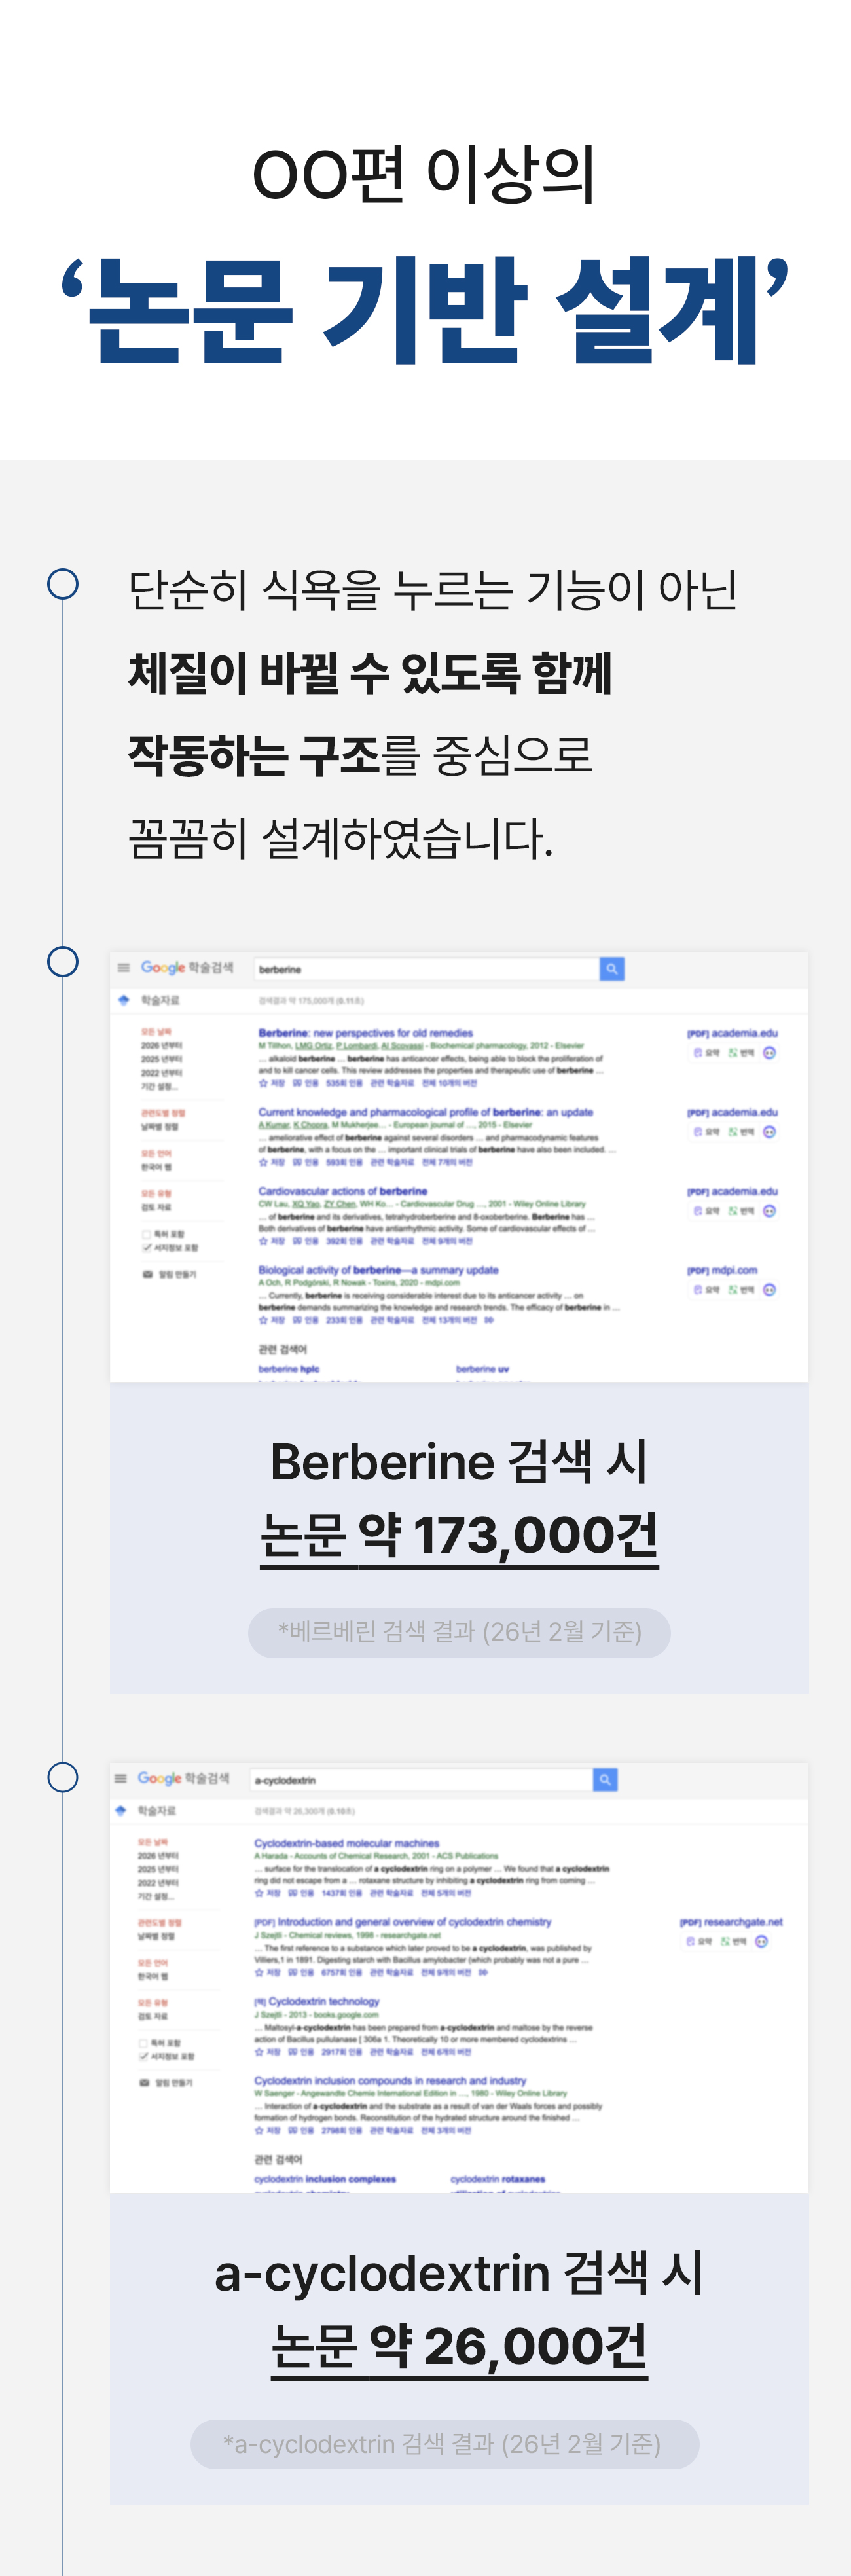
Task: Select 'Since 2025' filter in berberine sidebar
Action: click(x=161, y=1059)
